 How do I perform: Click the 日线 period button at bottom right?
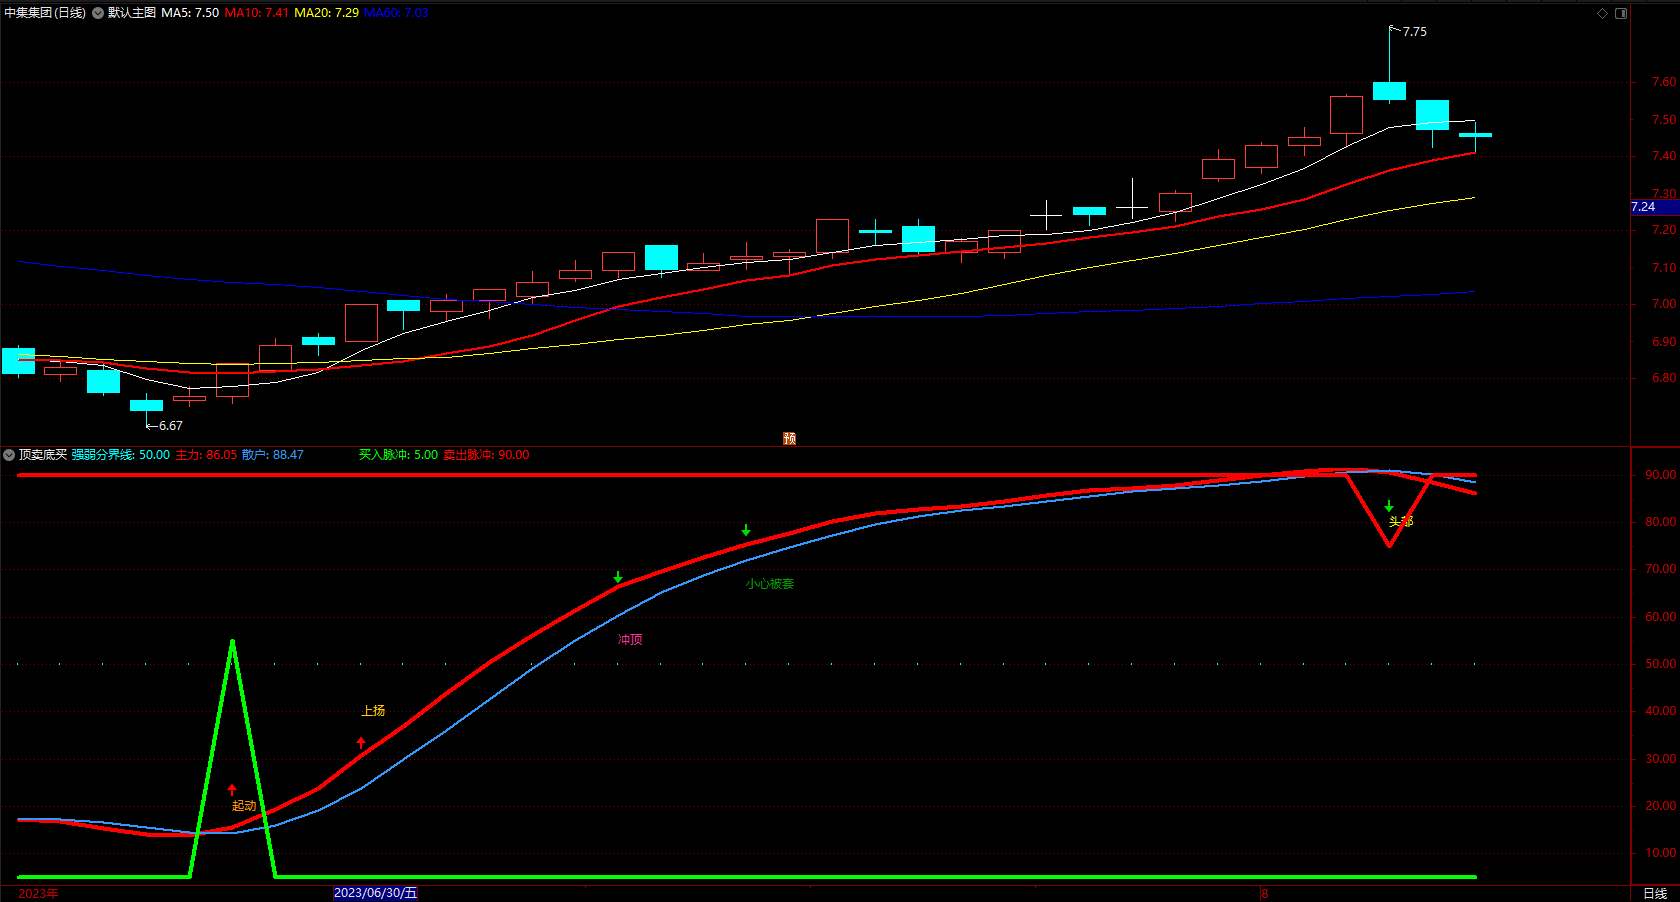pos(1656,893)
